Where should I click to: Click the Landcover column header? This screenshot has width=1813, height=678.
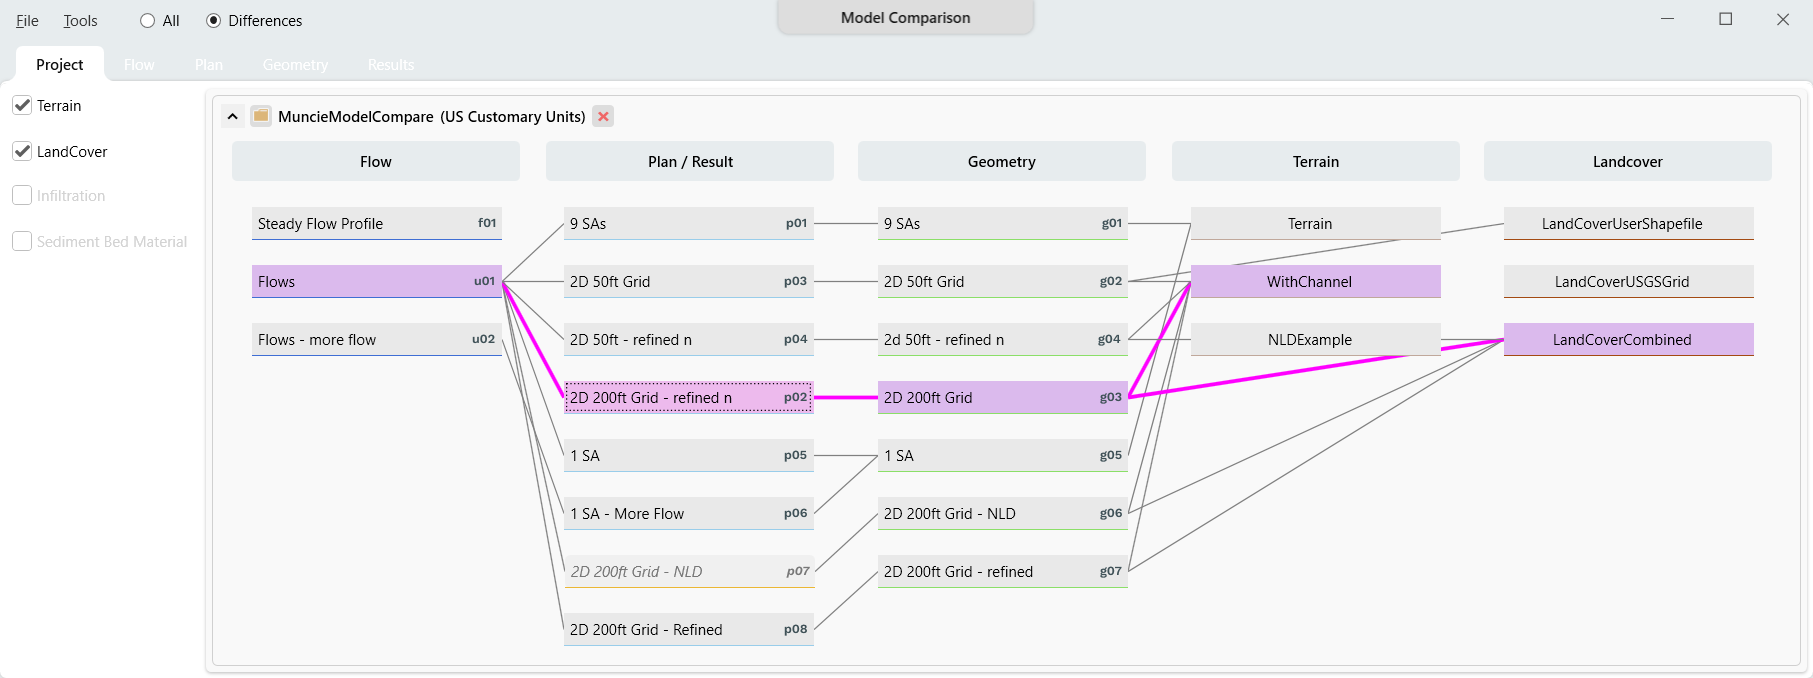click(1627, 161)
